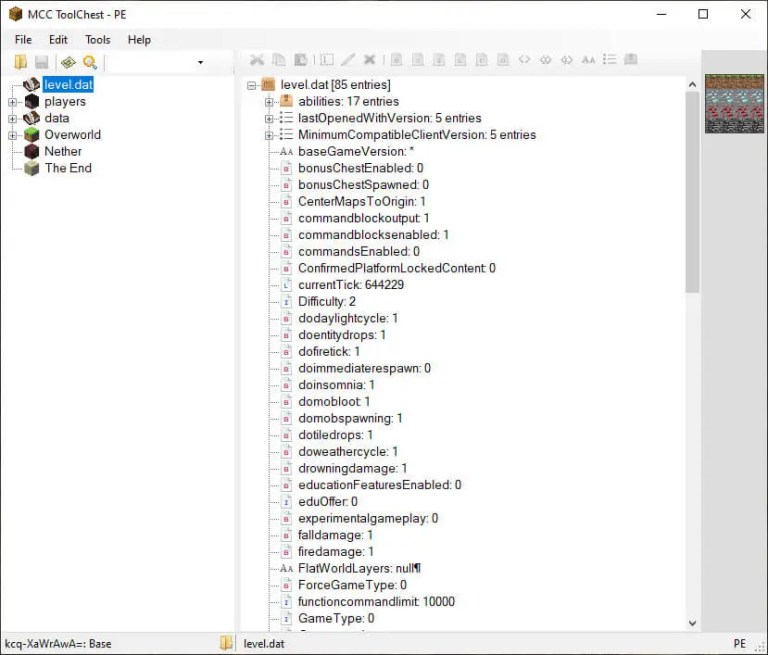Select level.dat in the left tree
The width and height of the screenshot is (768, 655).
click(68, 84)
